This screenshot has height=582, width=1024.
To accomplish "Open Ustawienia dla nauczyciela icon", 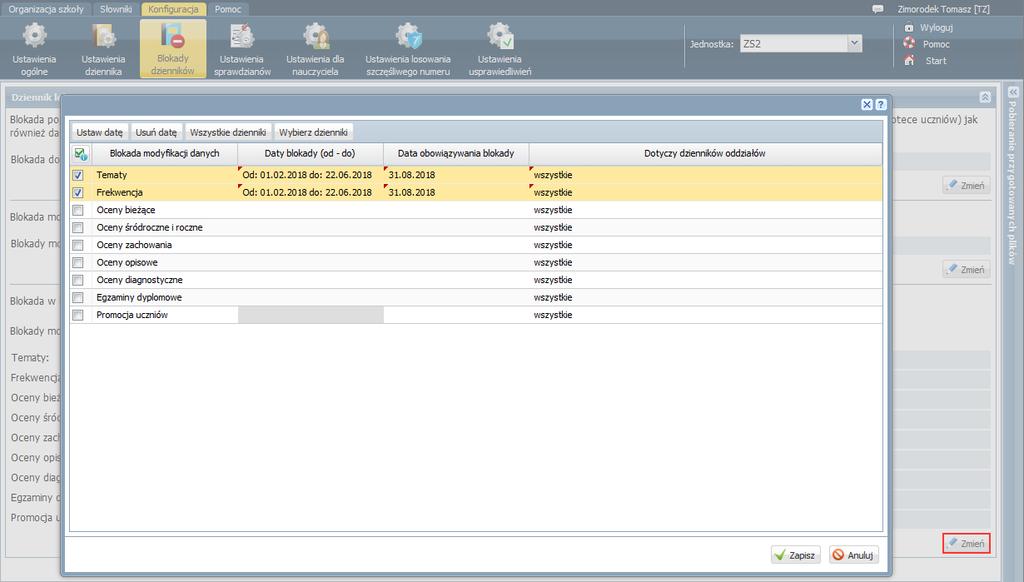I will pyautogui.click(x=315, y=36).
